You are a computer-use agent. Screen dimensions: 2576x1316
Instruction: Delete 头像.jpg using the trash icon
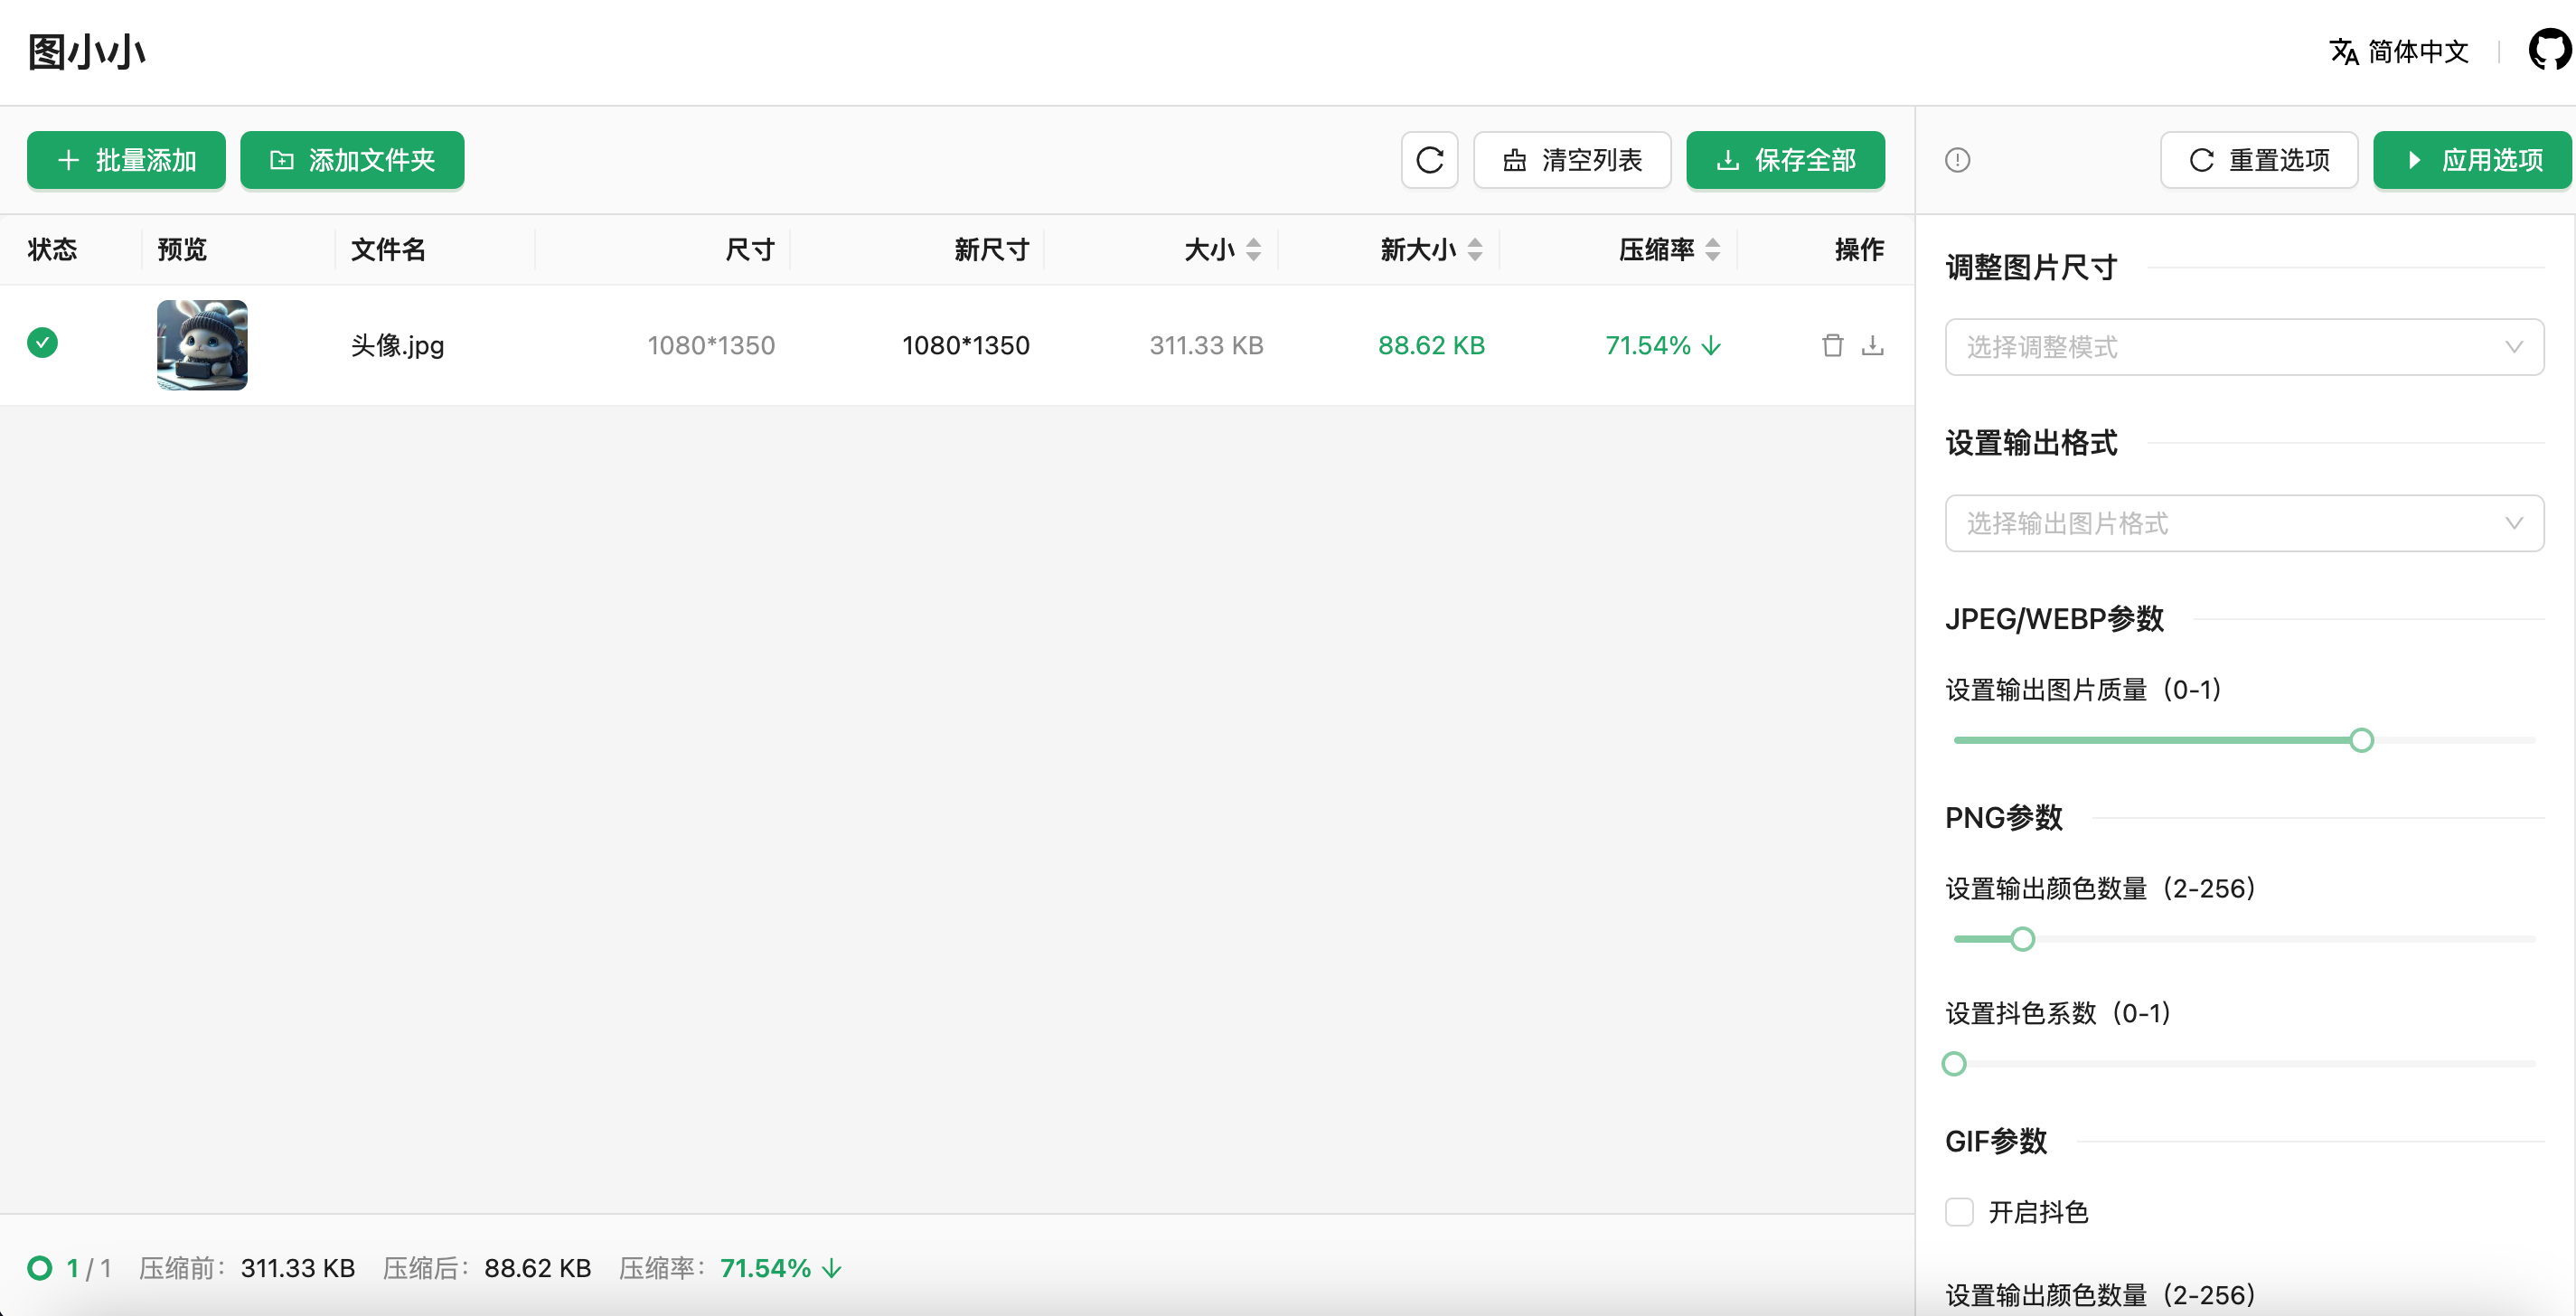click(1832, 346)
